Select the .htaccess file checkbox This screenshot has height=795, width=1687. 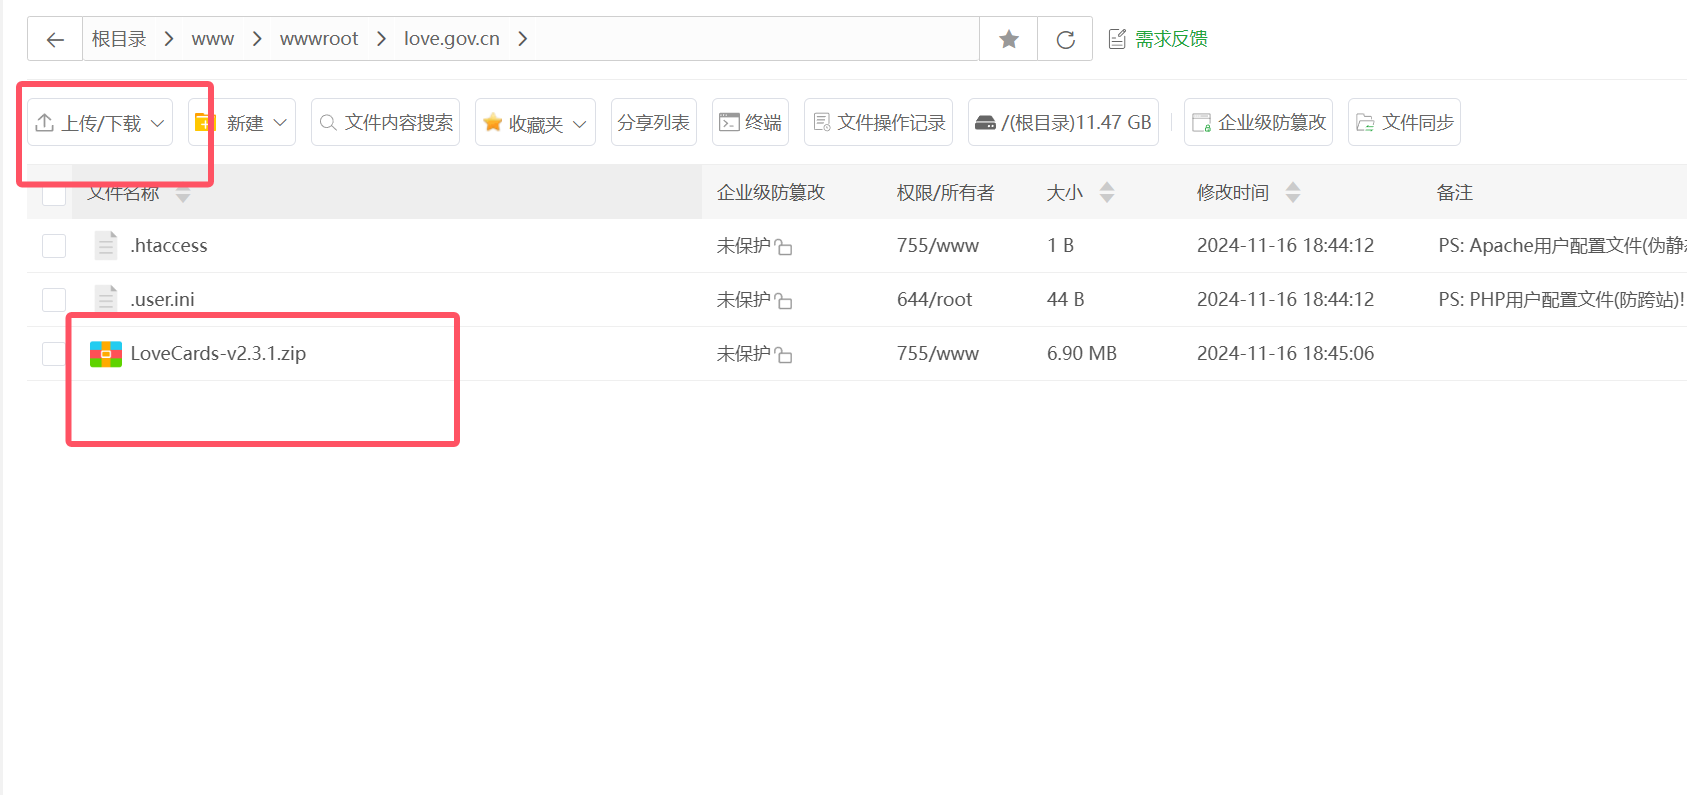(54, 246)
